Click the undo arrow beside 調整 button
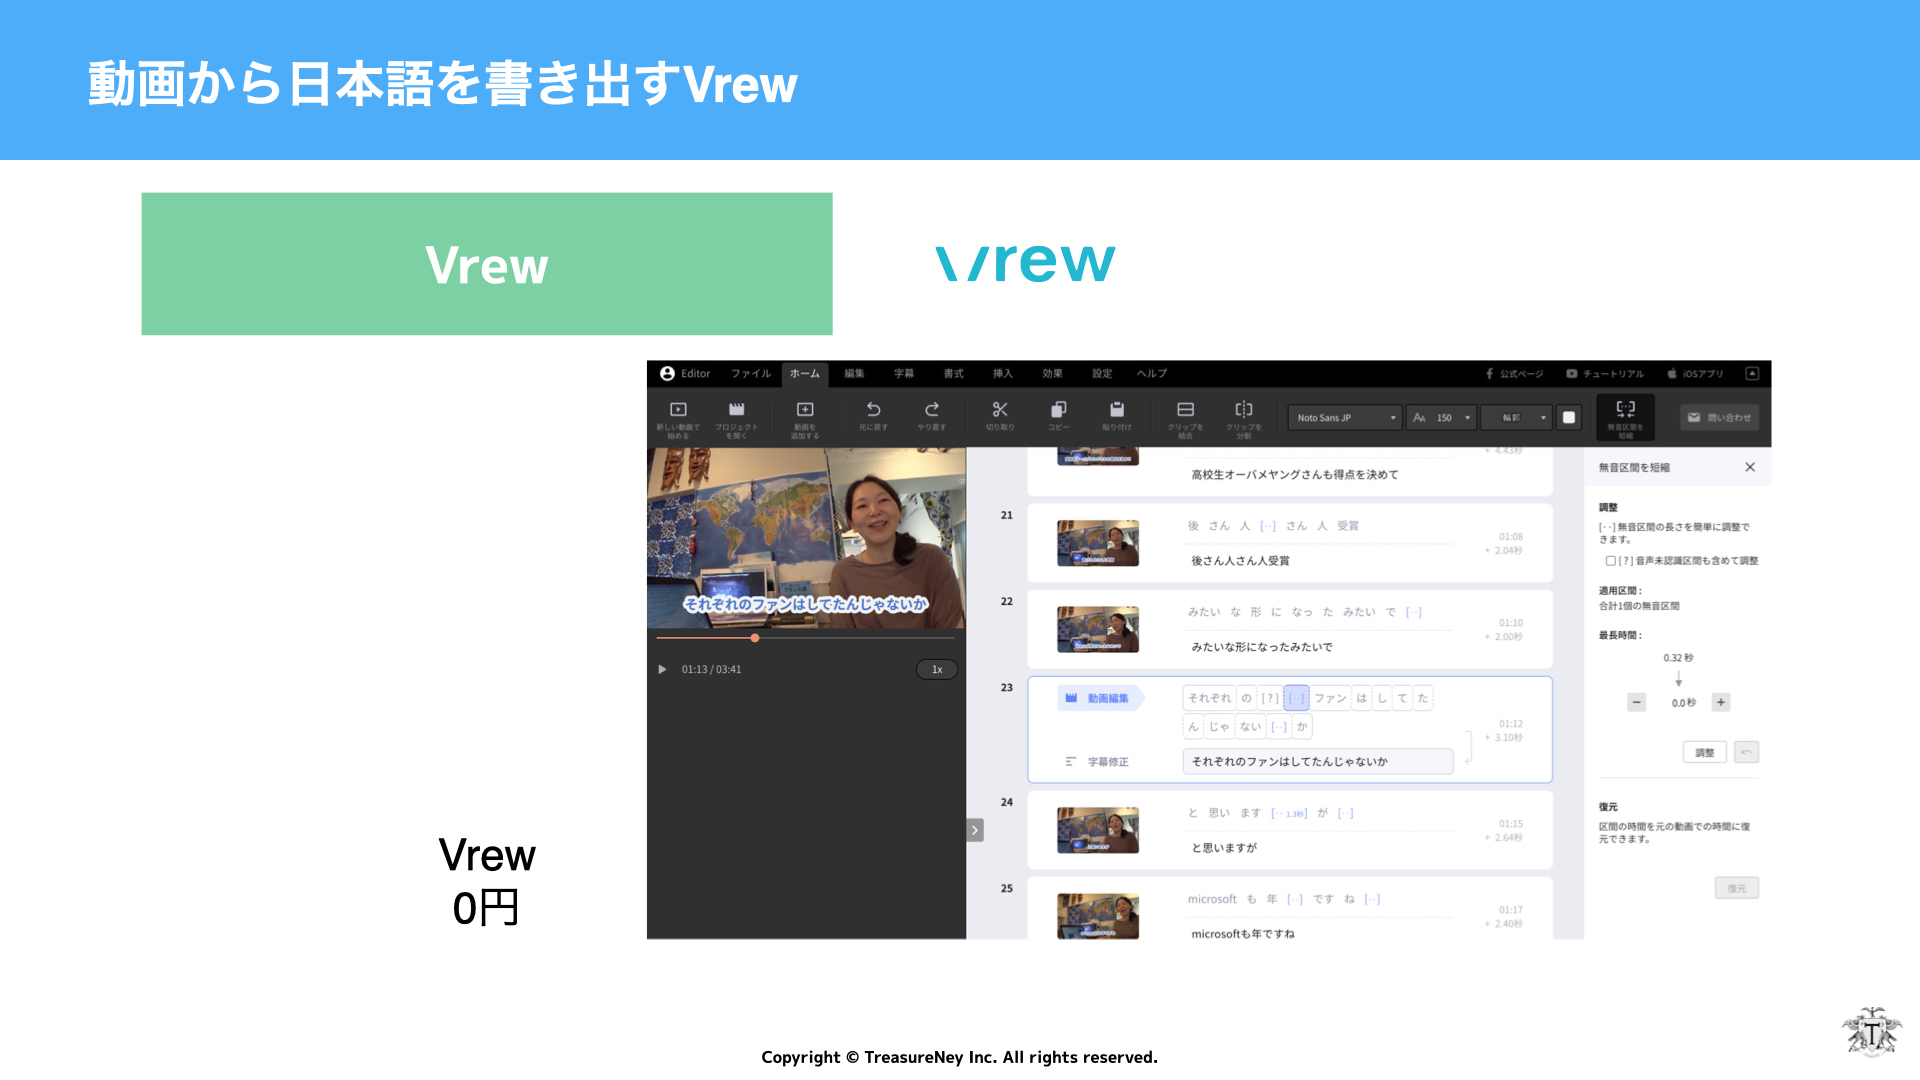The image size is (1920, 1080). (1746, 752)
